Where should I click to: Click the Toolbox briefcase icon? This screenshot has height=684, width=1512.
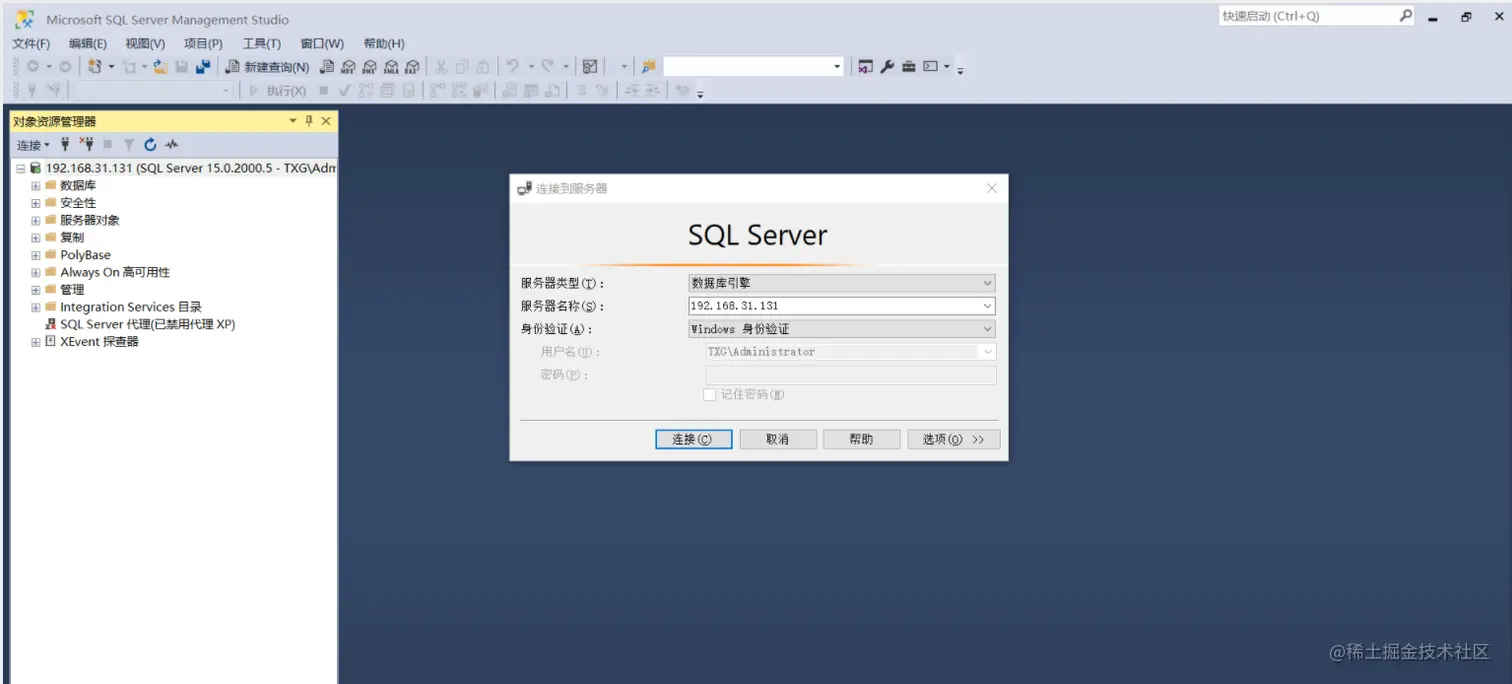(x=909, y=67)
